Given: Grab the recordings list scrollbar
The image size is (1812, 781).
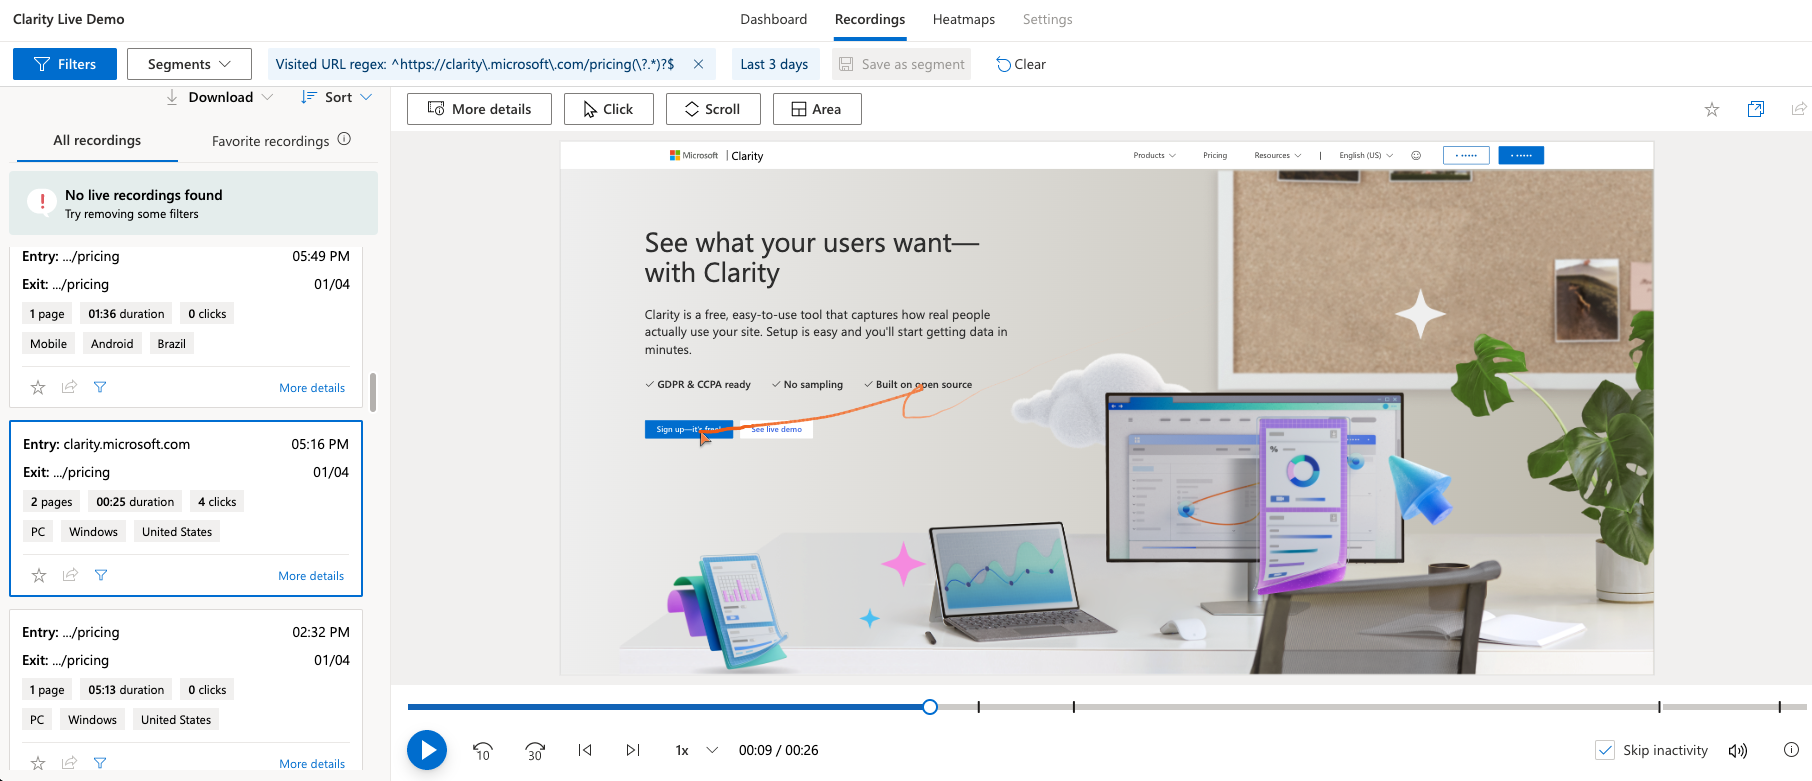Looking at the screenshot, I should pos(373,392).
